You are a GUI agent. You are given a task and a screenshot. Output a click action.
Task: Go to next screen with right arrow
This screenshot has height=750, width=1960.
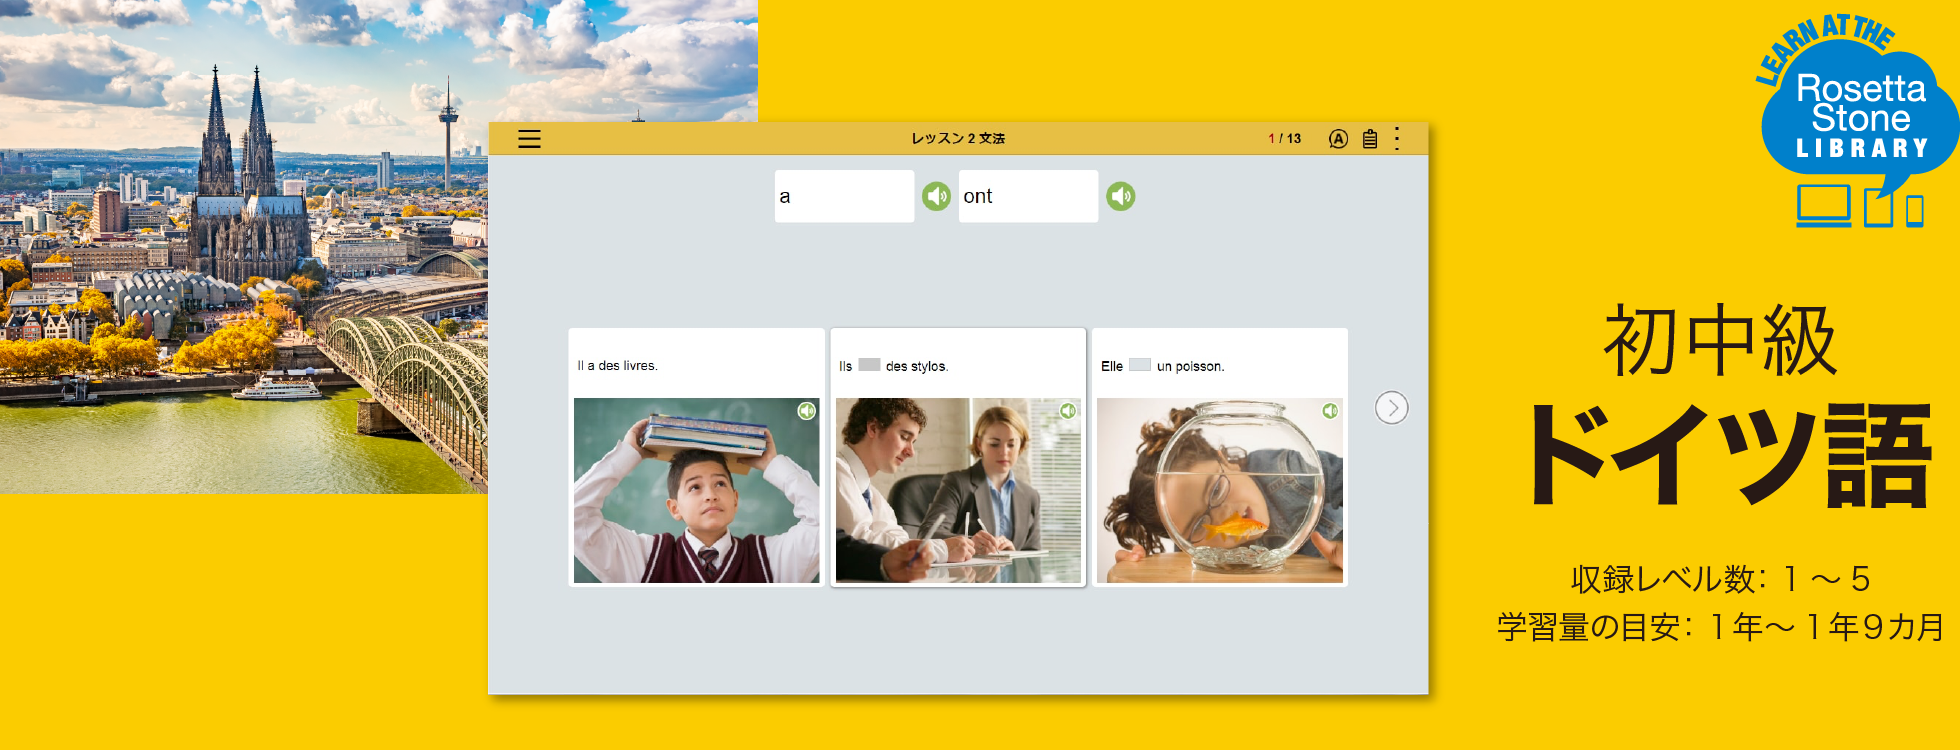coord(1391,408)
